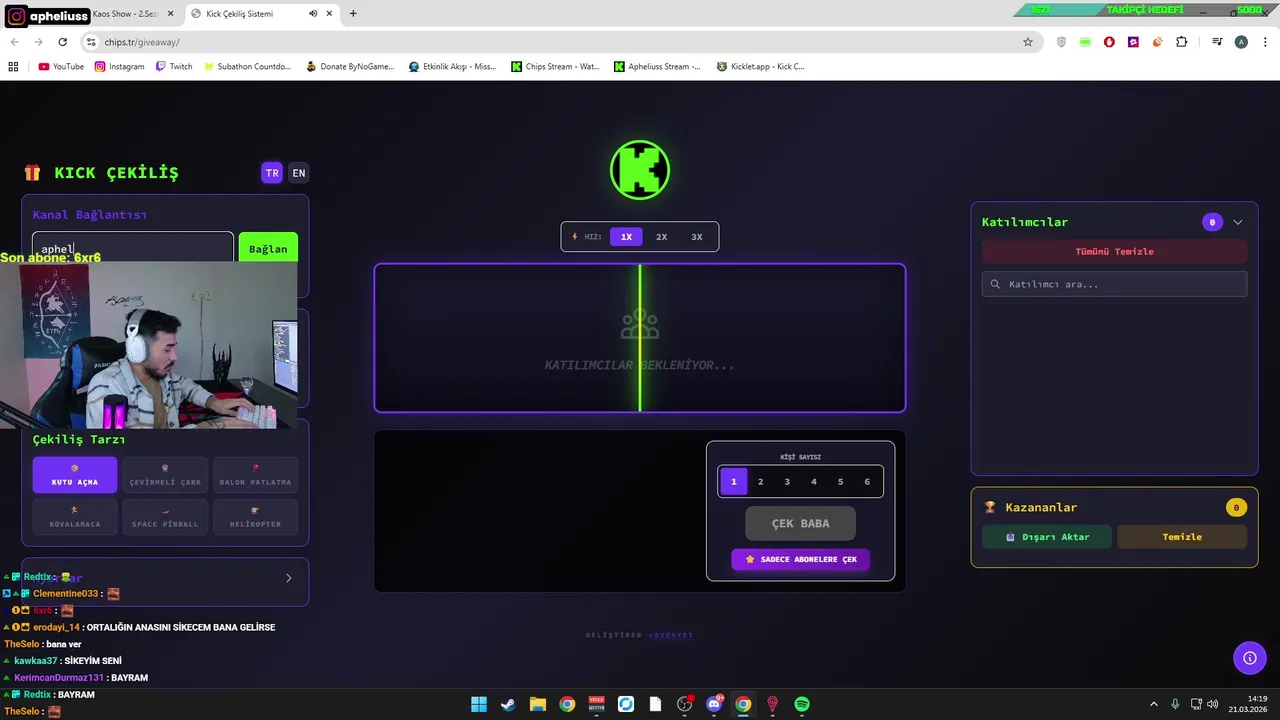Click the participants count badge
This screenshot has height=720, width=1280.
click(1212, 222)
